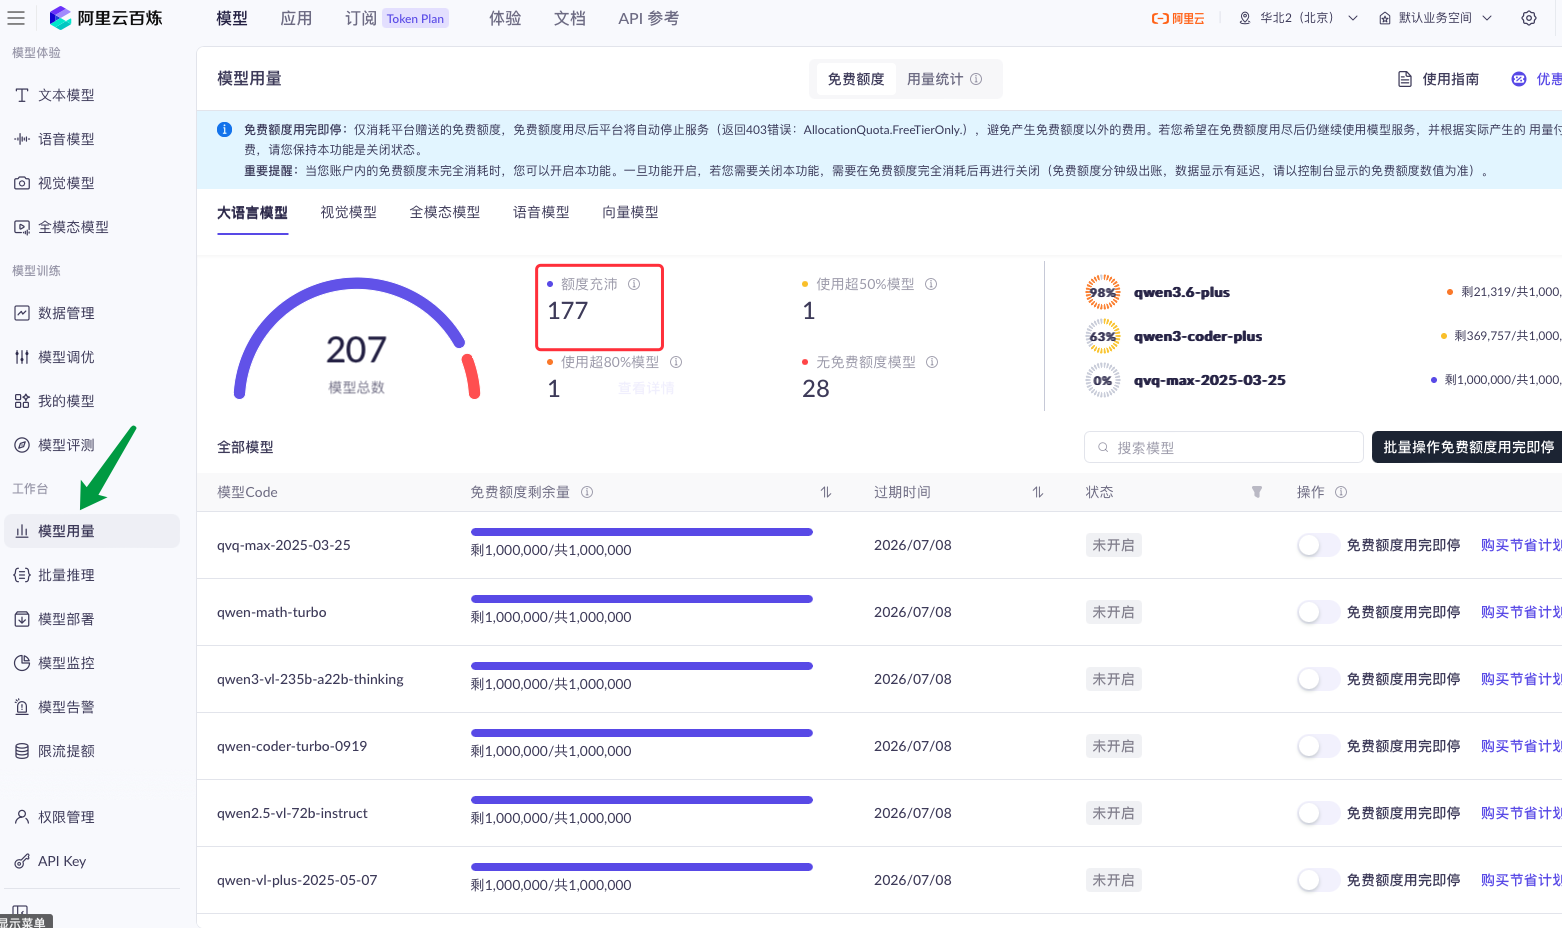Click the model monitoring pie icon

point(22,663)
